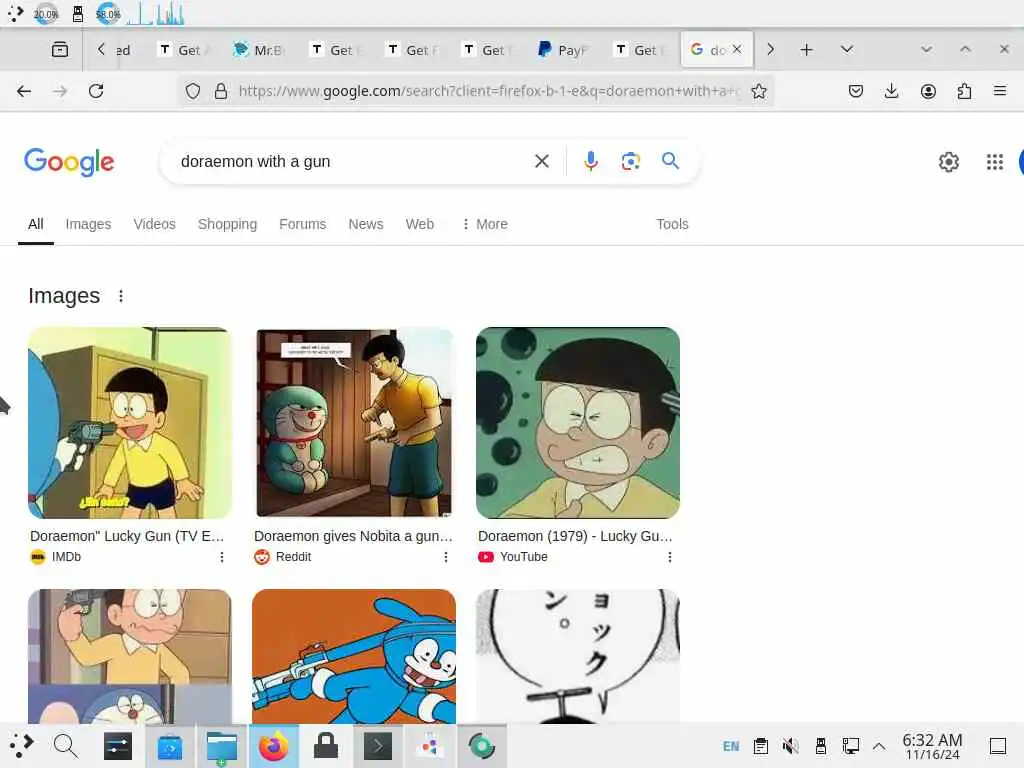
Task: Open the Firefox account icon
Action: coord(928,91)
